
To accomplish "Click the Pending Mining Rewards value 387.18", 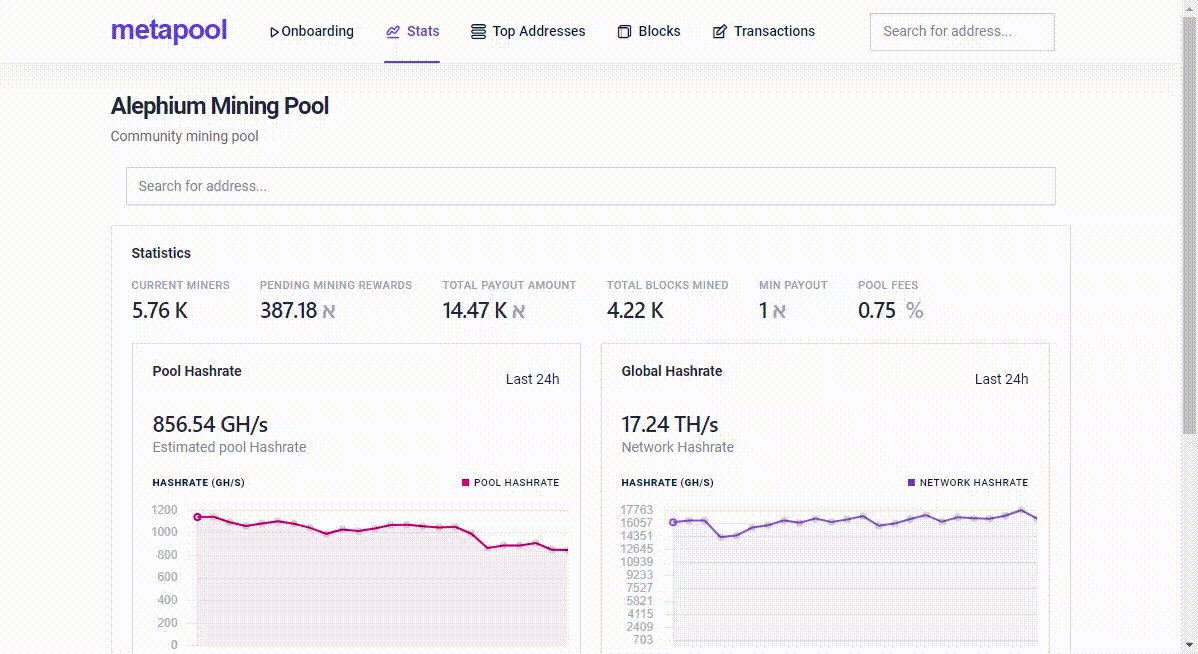I will (x=288, y=310).
